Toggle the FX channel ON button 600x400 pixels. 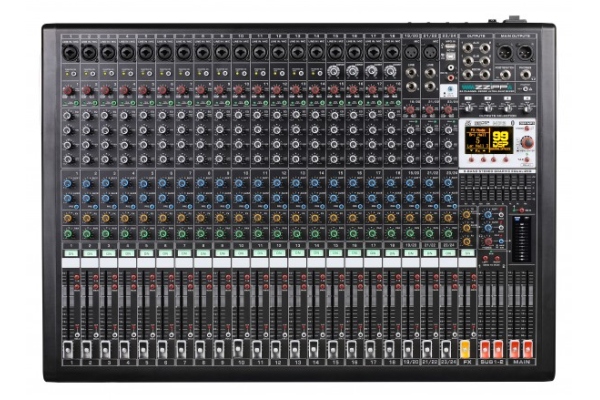pos(467,253)
